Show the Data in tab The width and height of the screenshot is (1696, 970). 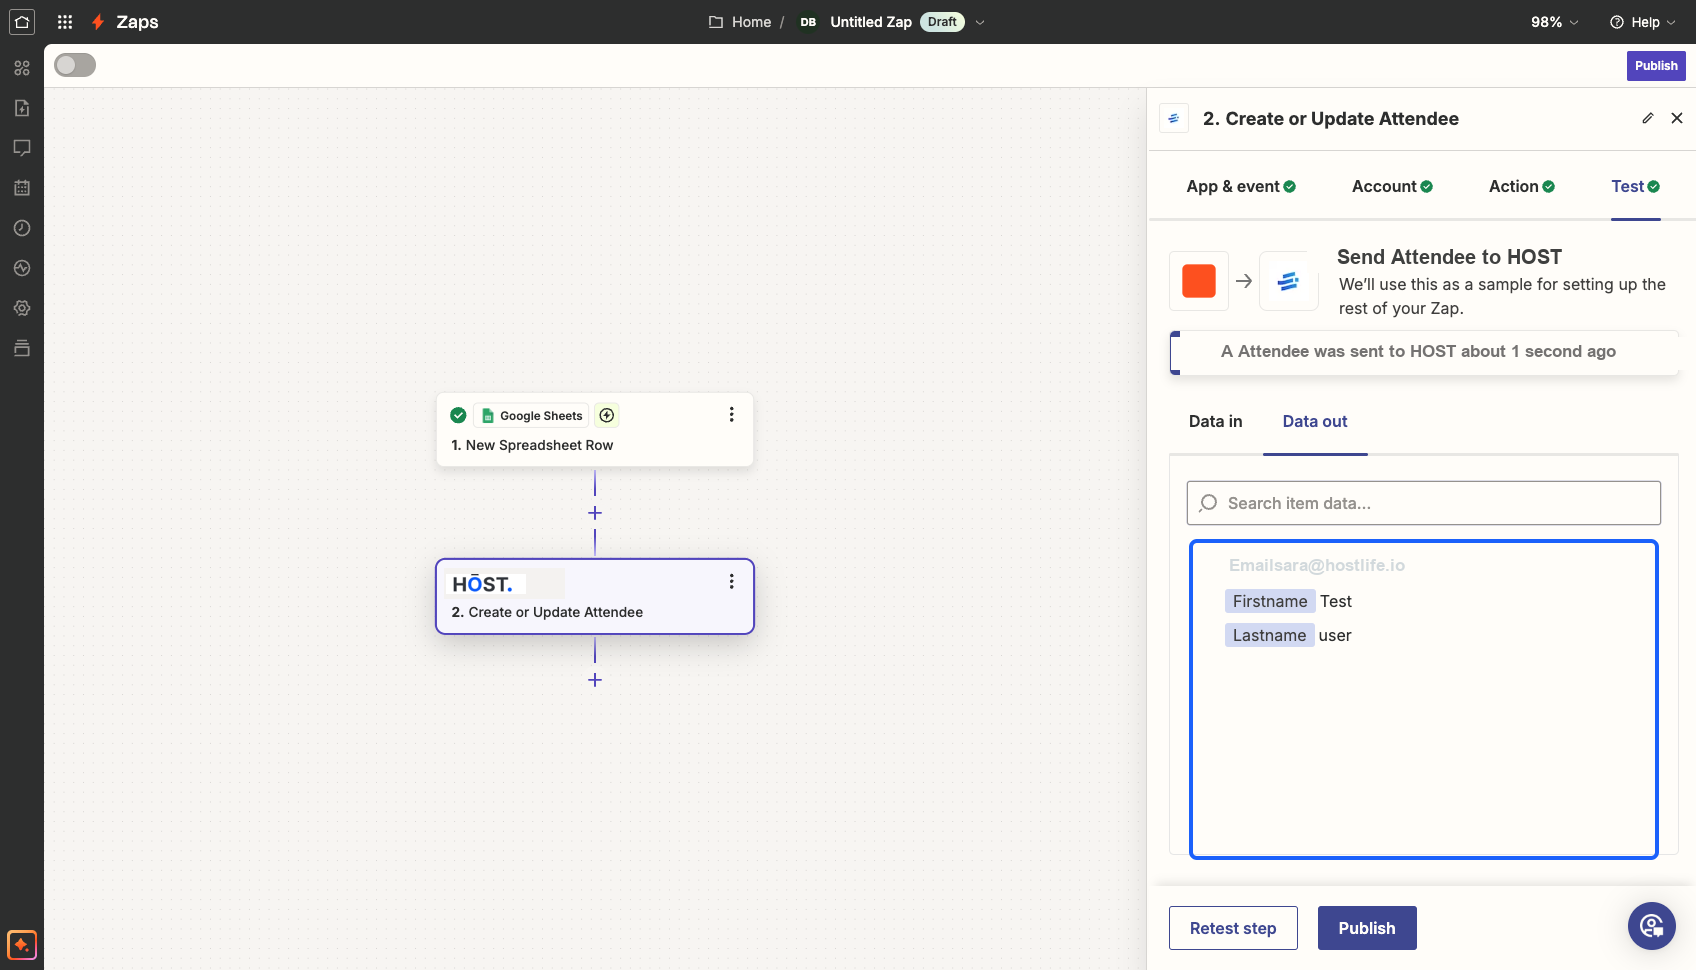[1216, 421]
